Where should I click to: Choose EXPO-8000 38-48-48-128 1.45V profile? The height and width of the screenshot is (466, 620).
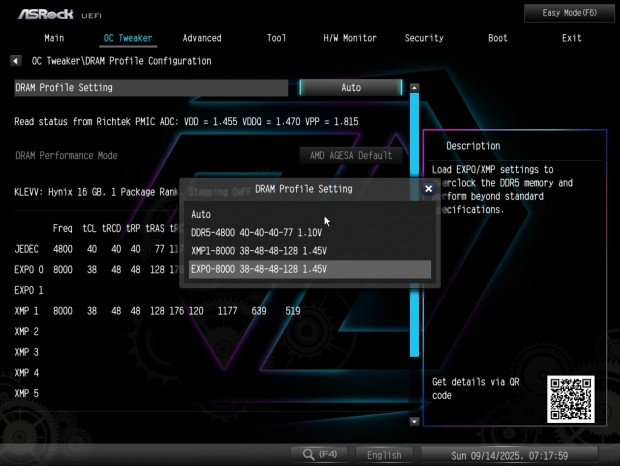310,269
